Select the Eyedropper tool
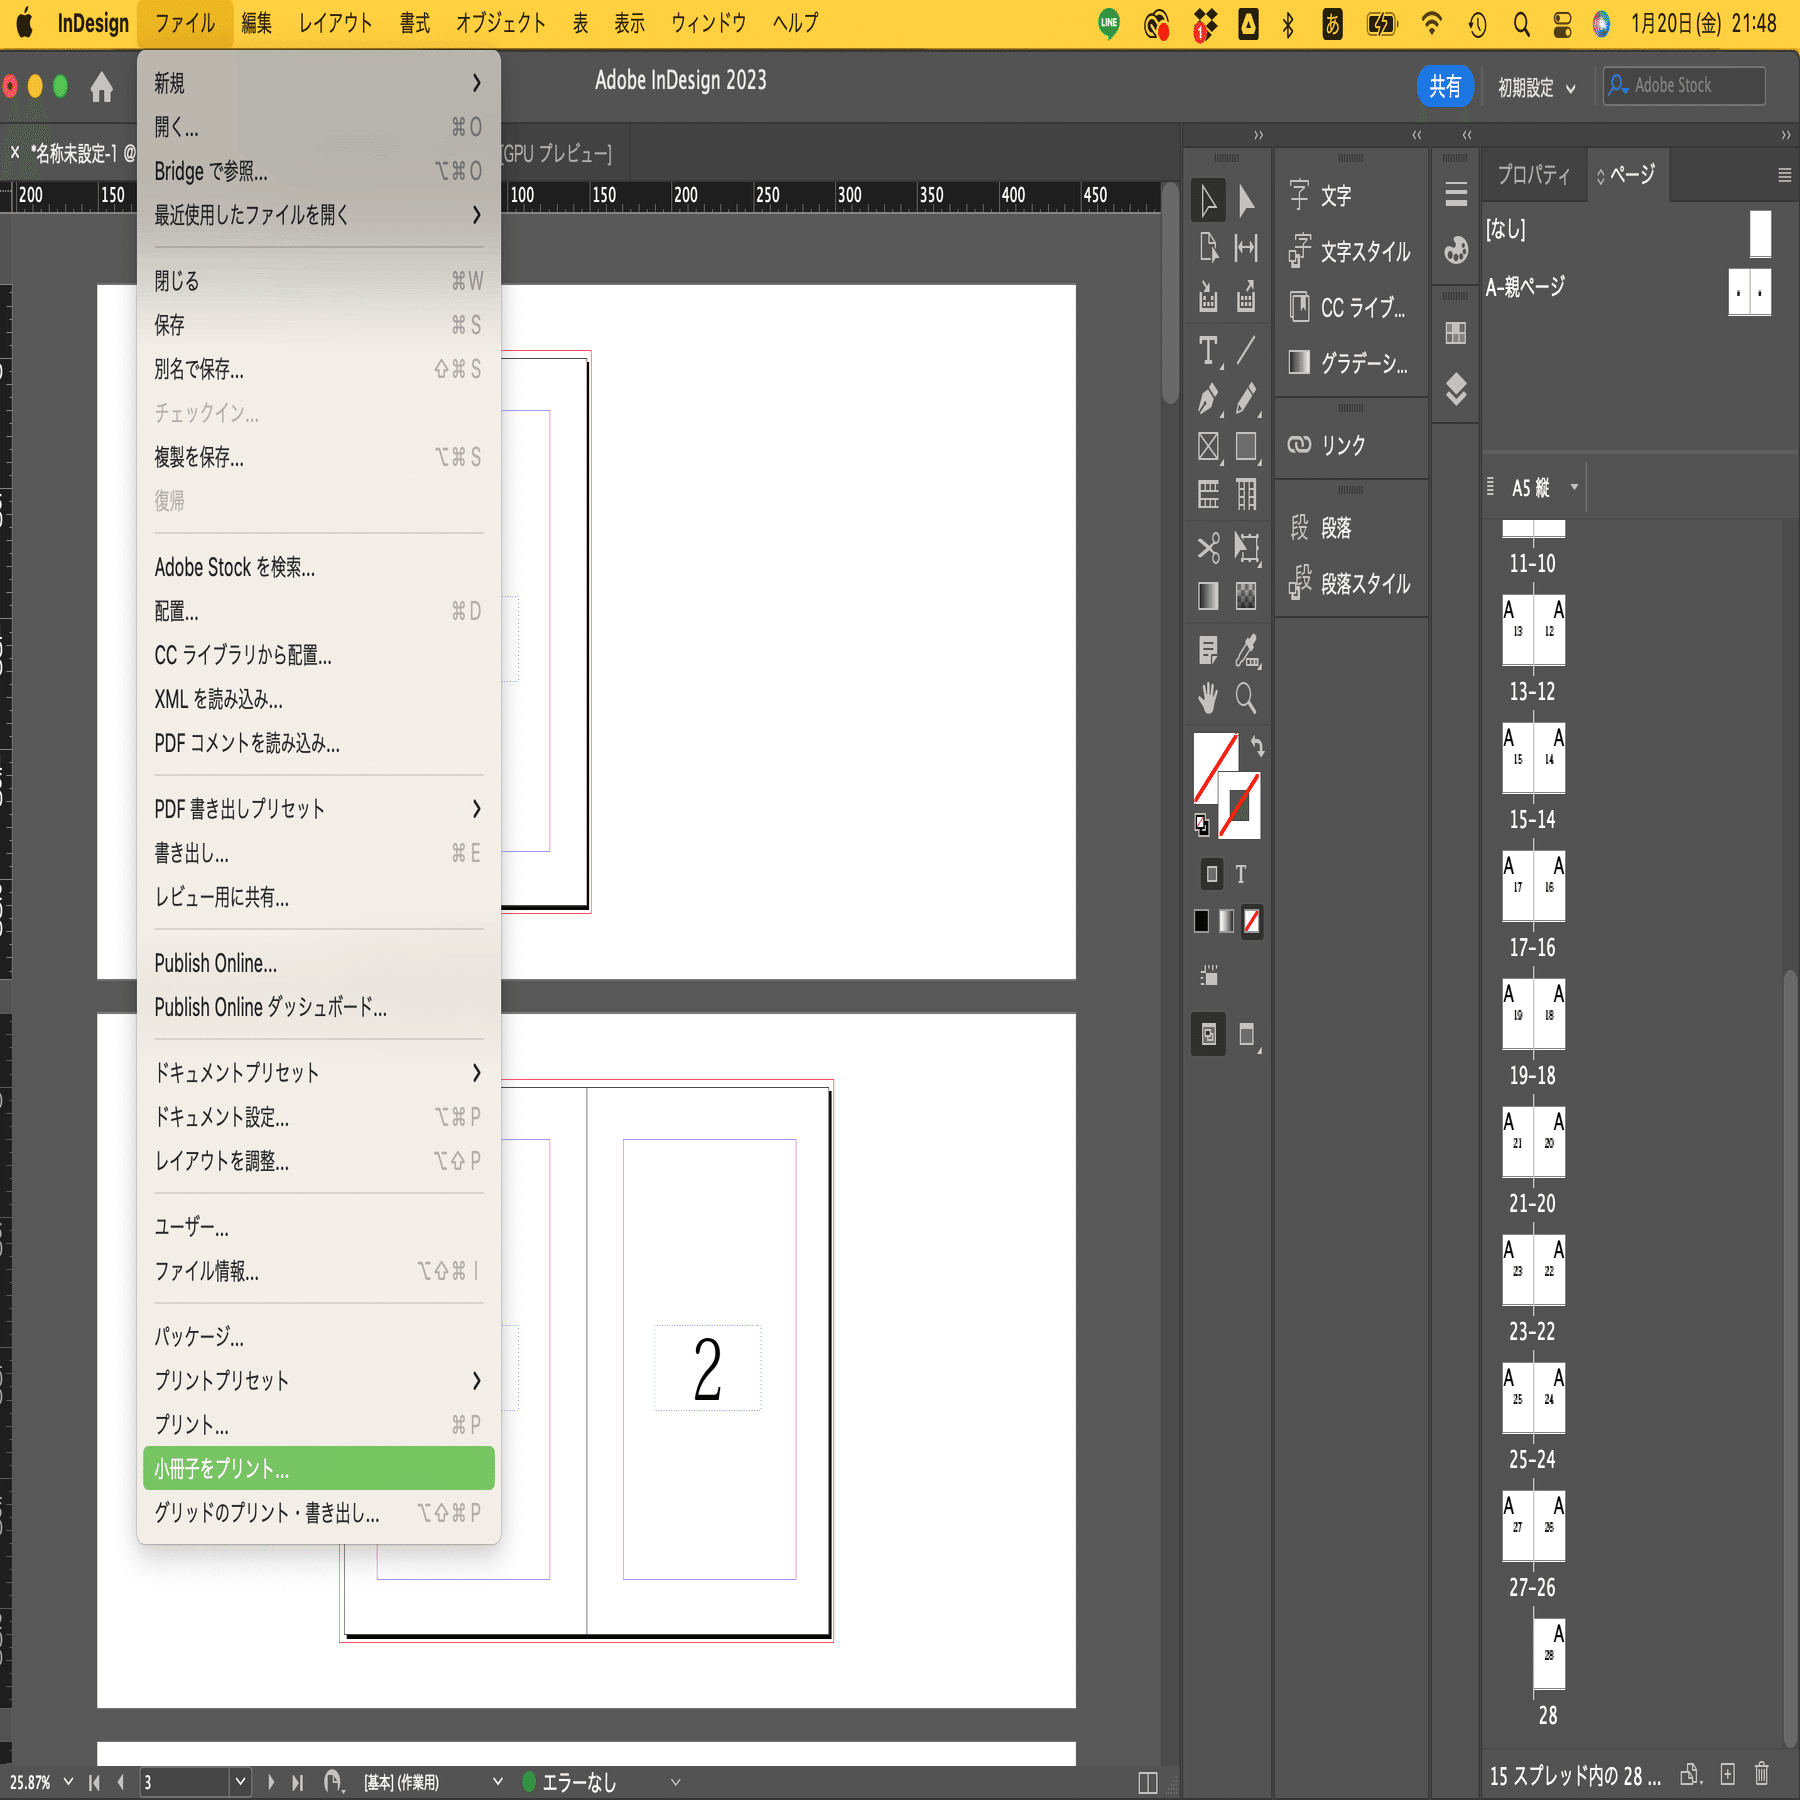This screenshot has width=1800, height=1800. (x=1246, y=651)
